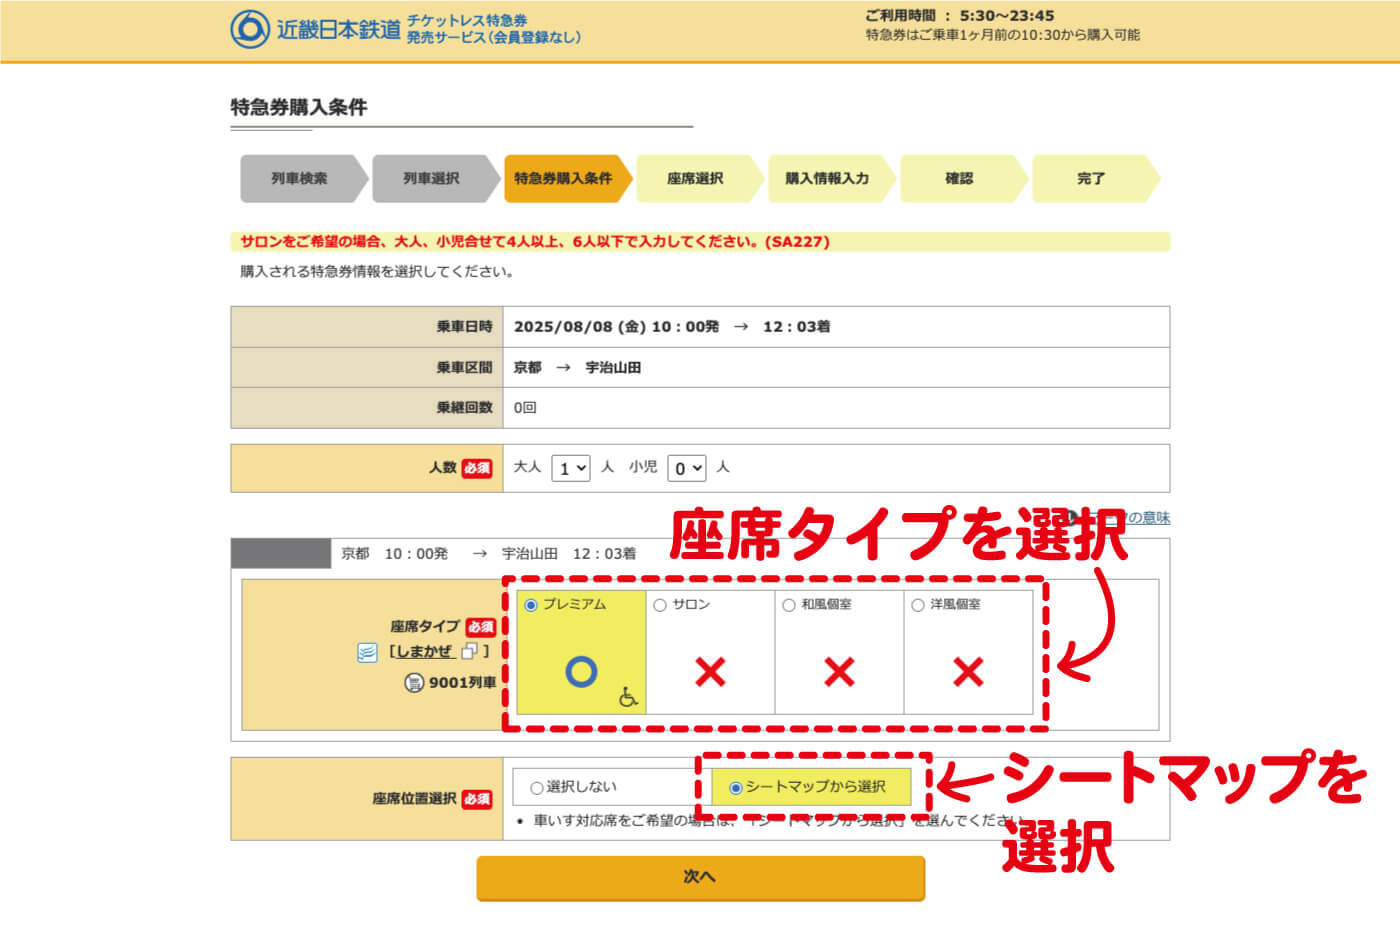The width and height of the screenshot is (1400, 927).
Task: Click the red × mark under 洋風個室
Action: [x=967, y=674]
